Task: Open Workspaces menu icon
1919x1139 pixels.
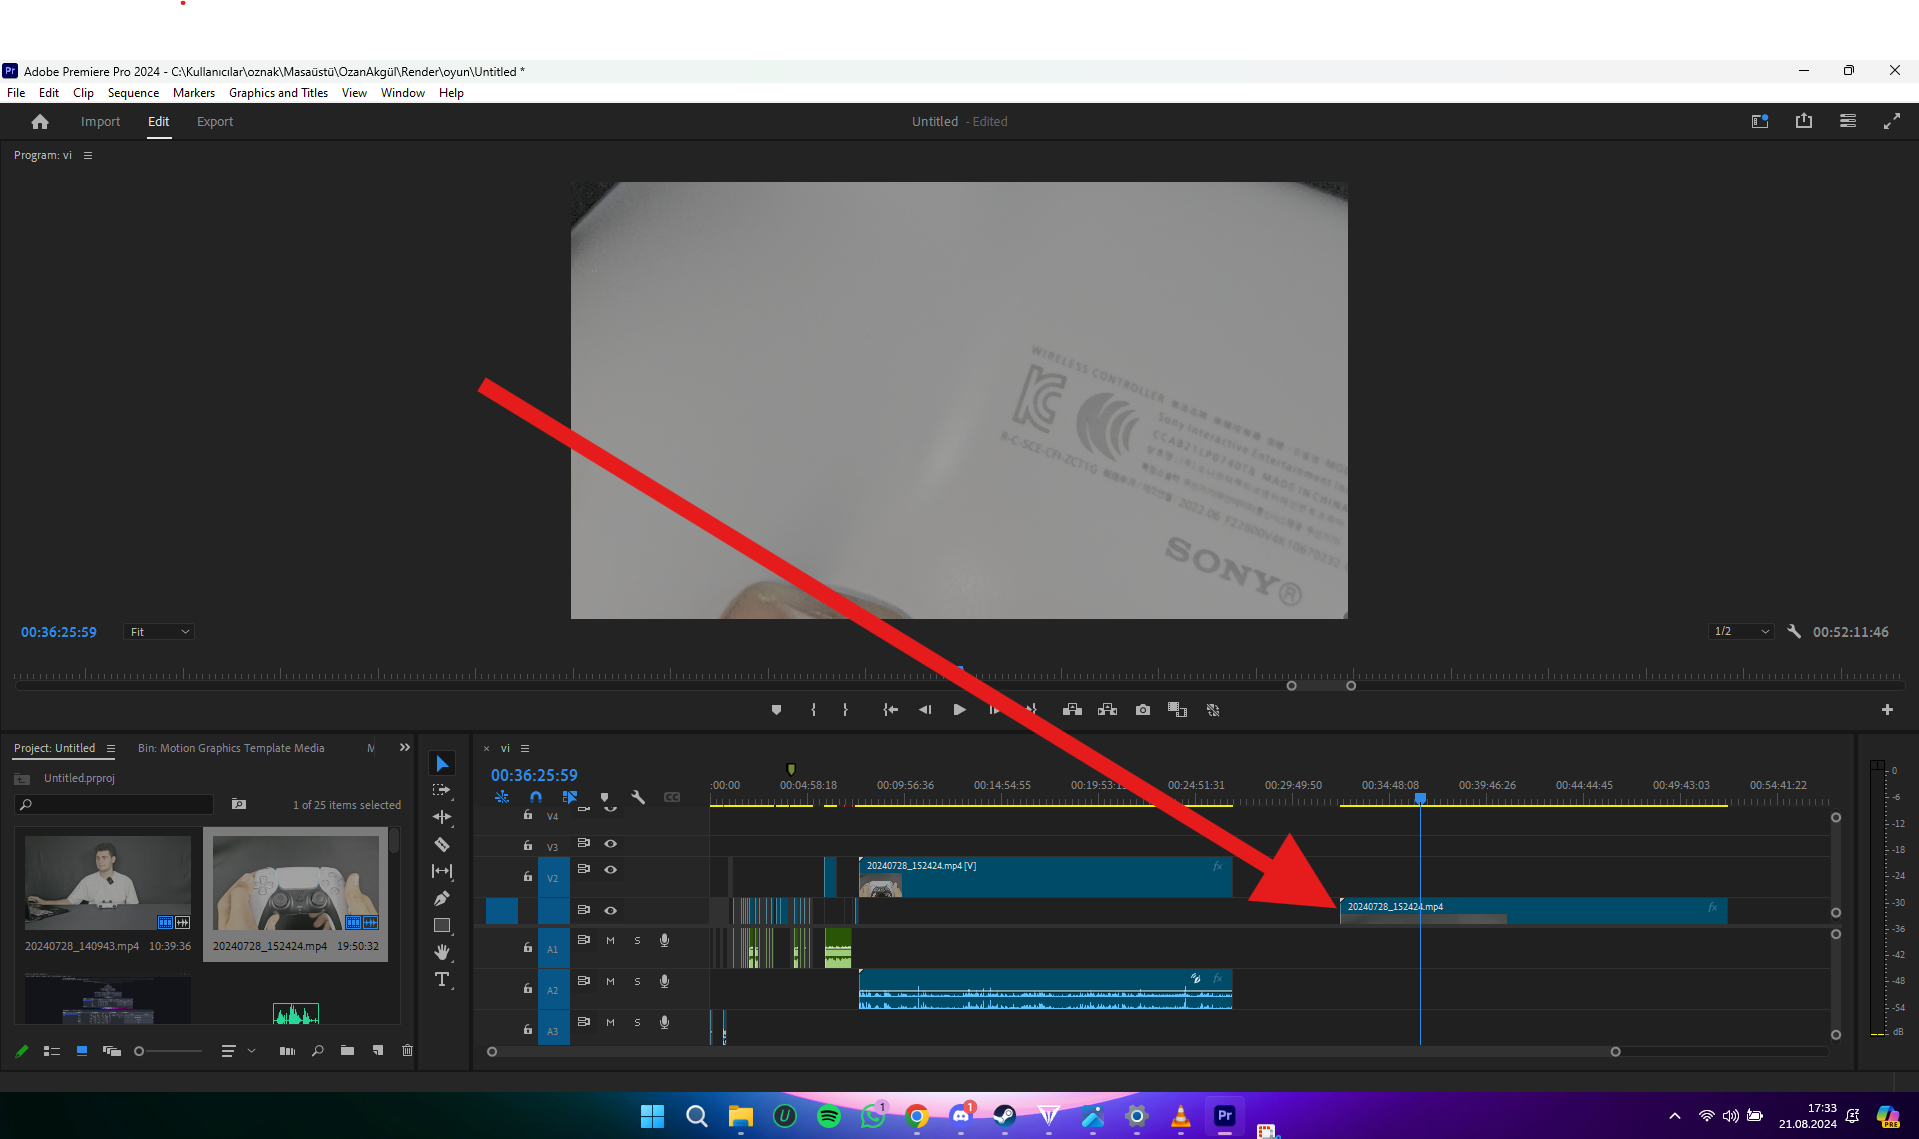Action: click(1848, 121)
